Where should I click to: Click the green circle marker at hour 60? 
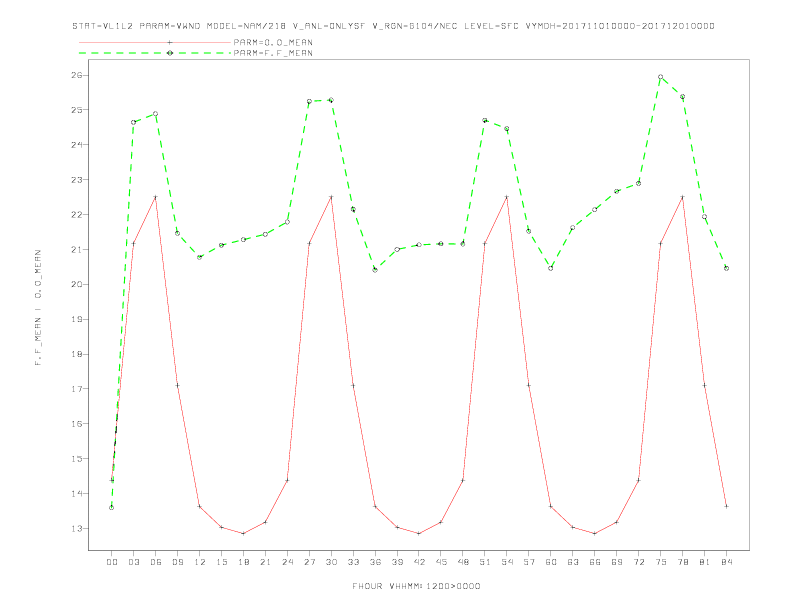pyautogui.click(x=551, y=268)
